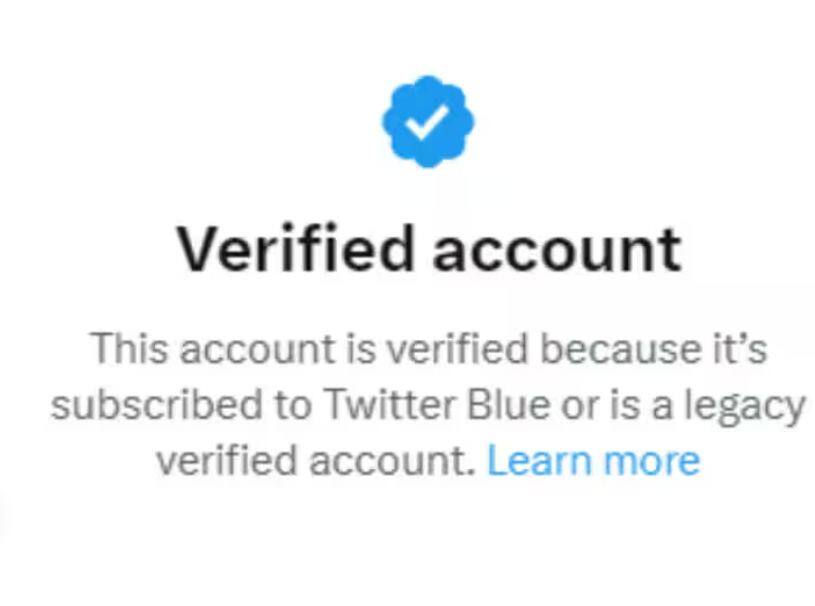Image resolution: width=815 pixels, height=606 pixels.
Task: Click the white checkmark inside the badge
Action: point(427,122)
